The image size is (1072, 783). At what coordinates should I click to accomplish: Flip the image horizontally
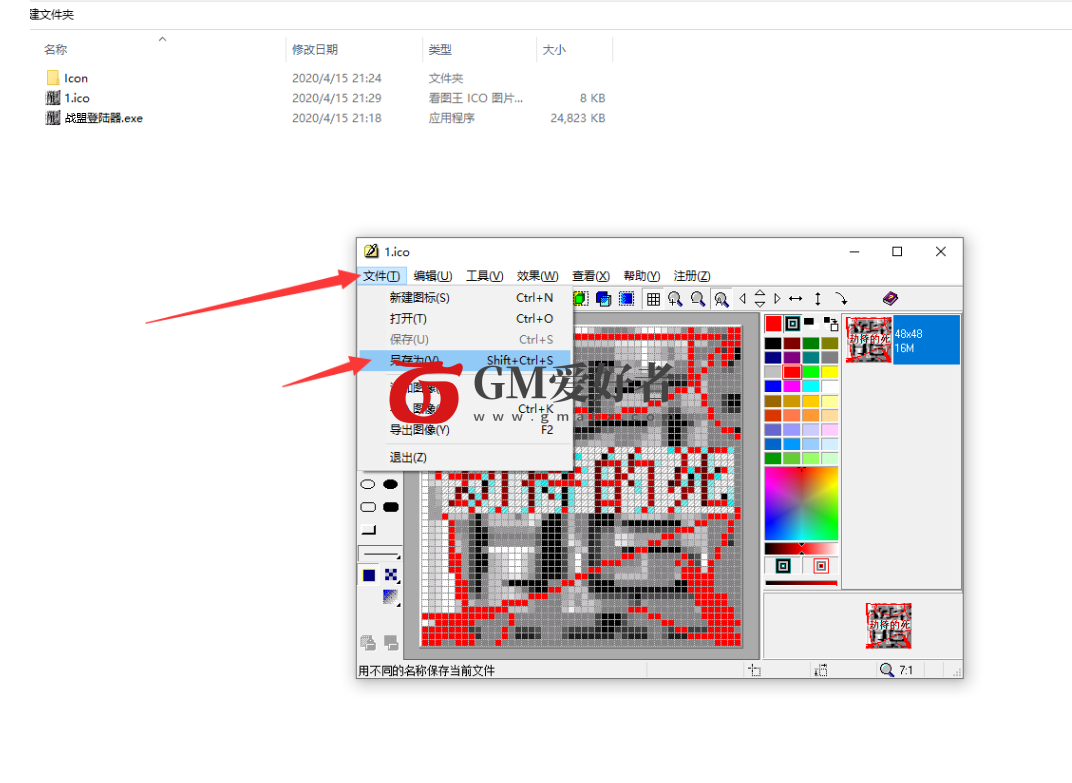point(795,299)
